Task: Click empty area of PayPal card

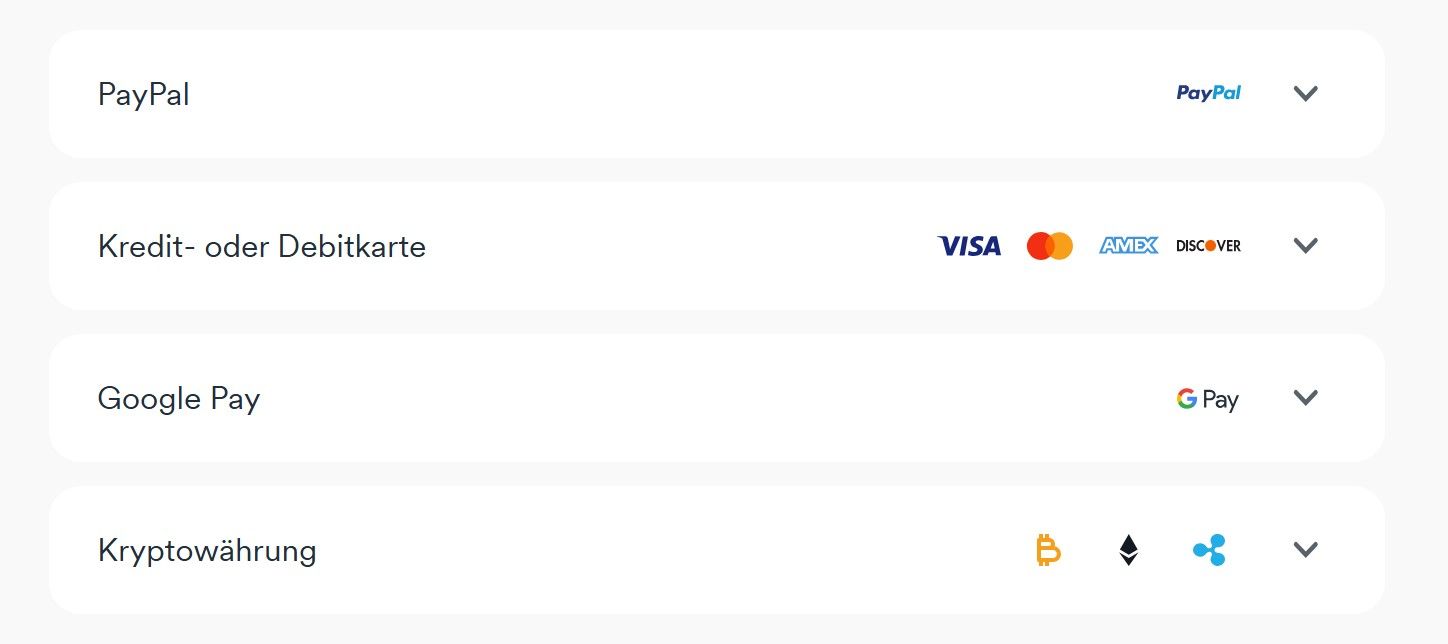Action: click(680, 94)
